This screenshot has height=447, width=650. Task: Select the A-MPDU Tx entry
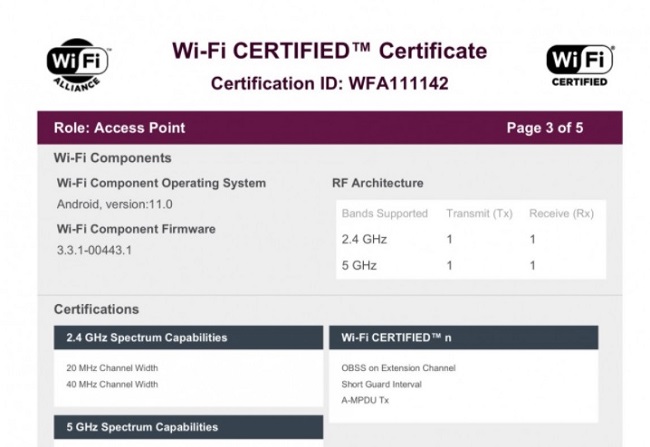click(365, 401)
